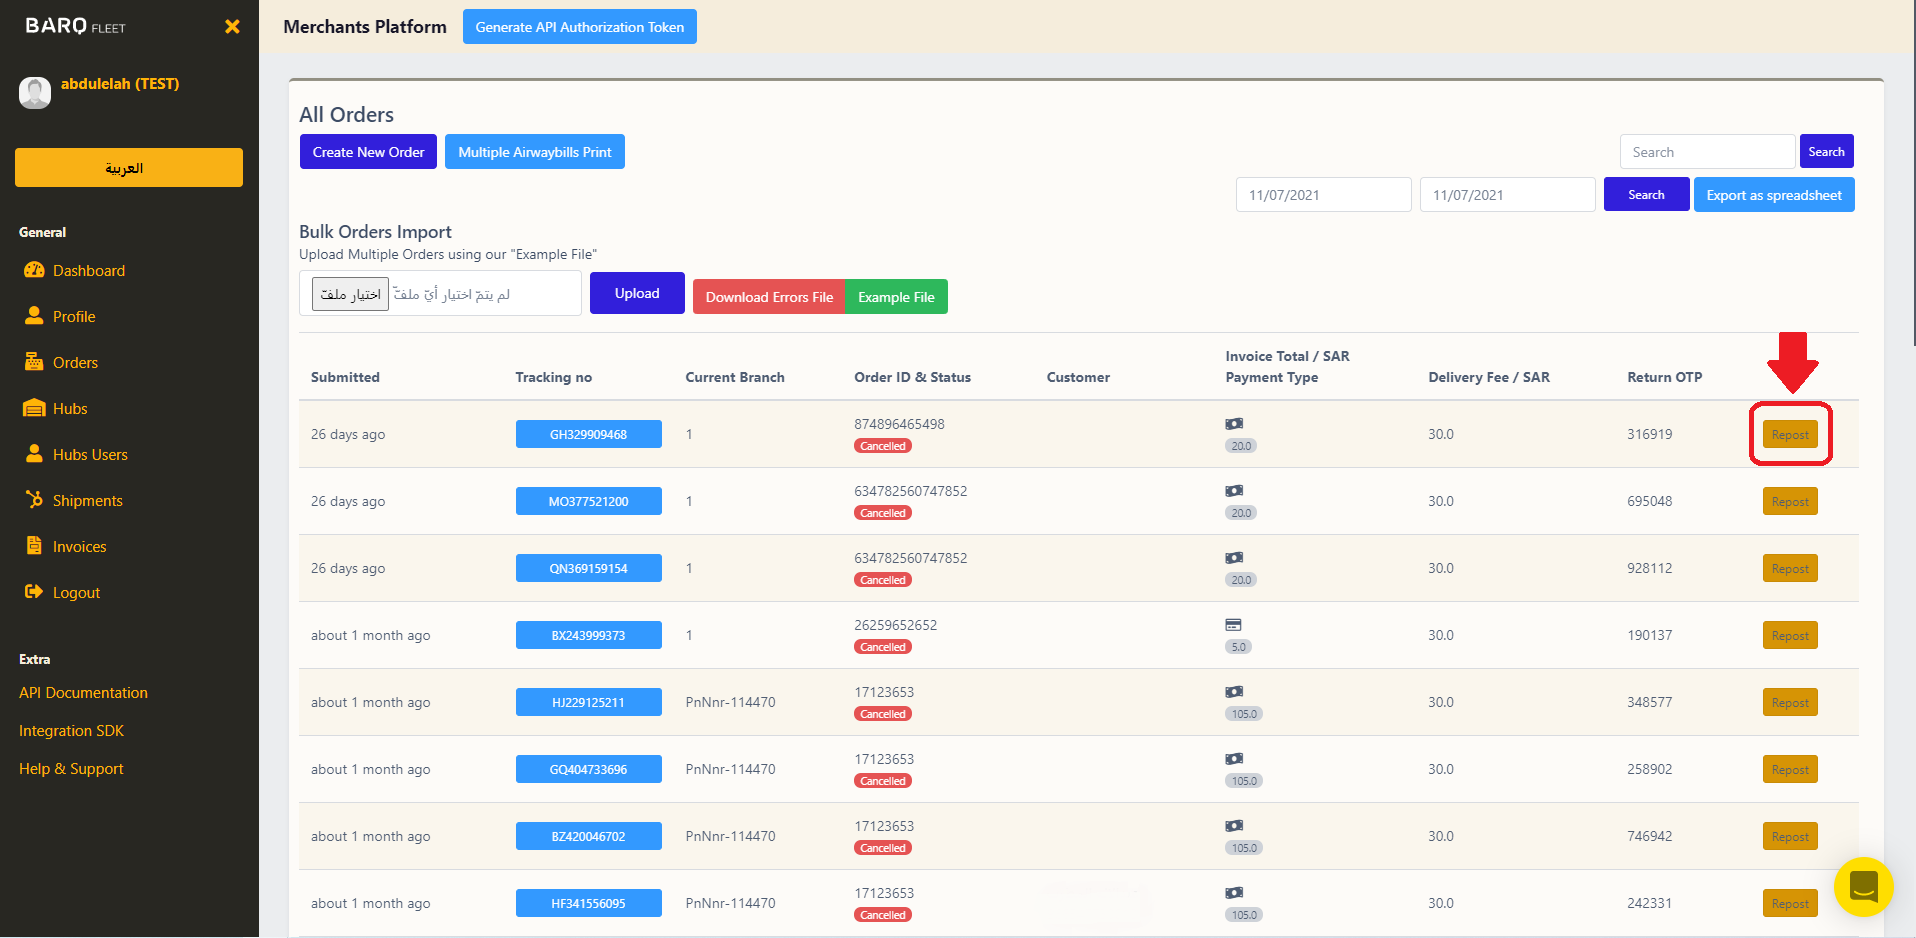
Task: Open Profile page
Action: tap(74, 316)
